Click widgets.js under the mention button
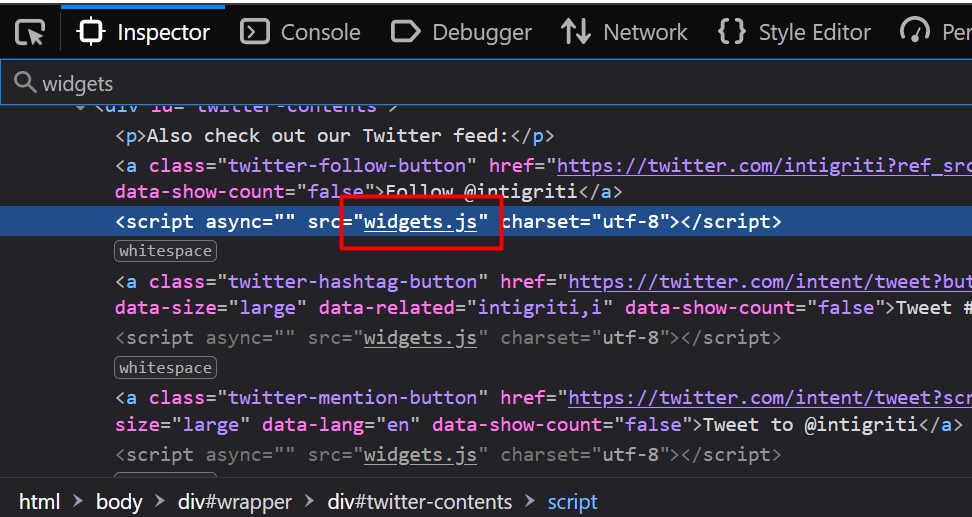Viewport: 972px width, 517px height. pos(420,455)
